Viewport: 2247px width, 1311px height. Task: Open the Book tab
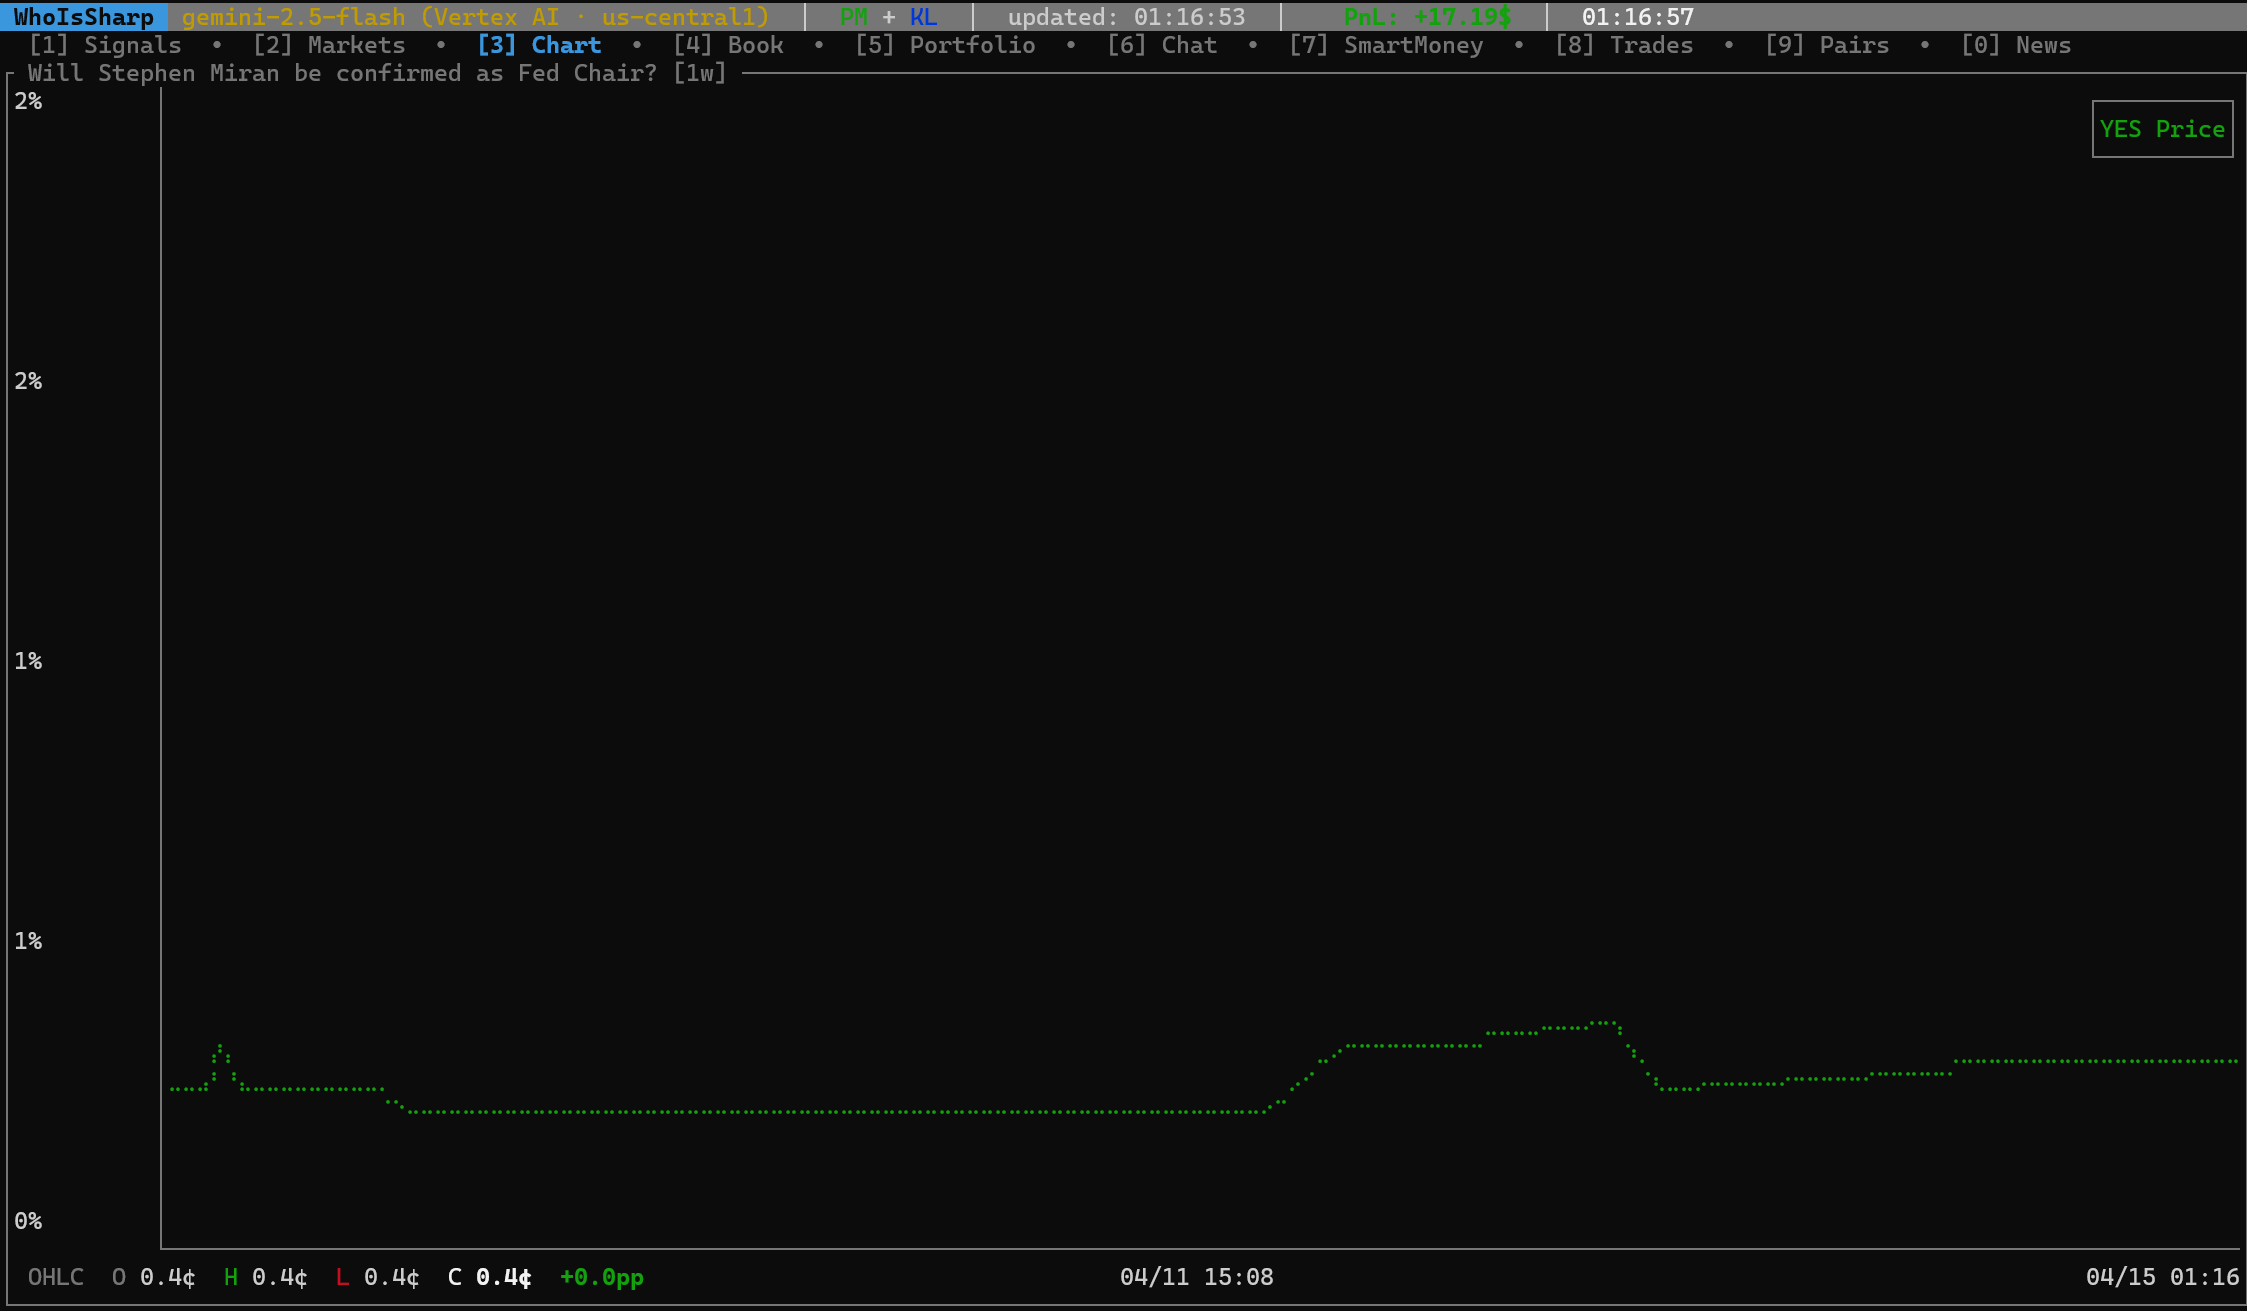click(x=728, y=45)
